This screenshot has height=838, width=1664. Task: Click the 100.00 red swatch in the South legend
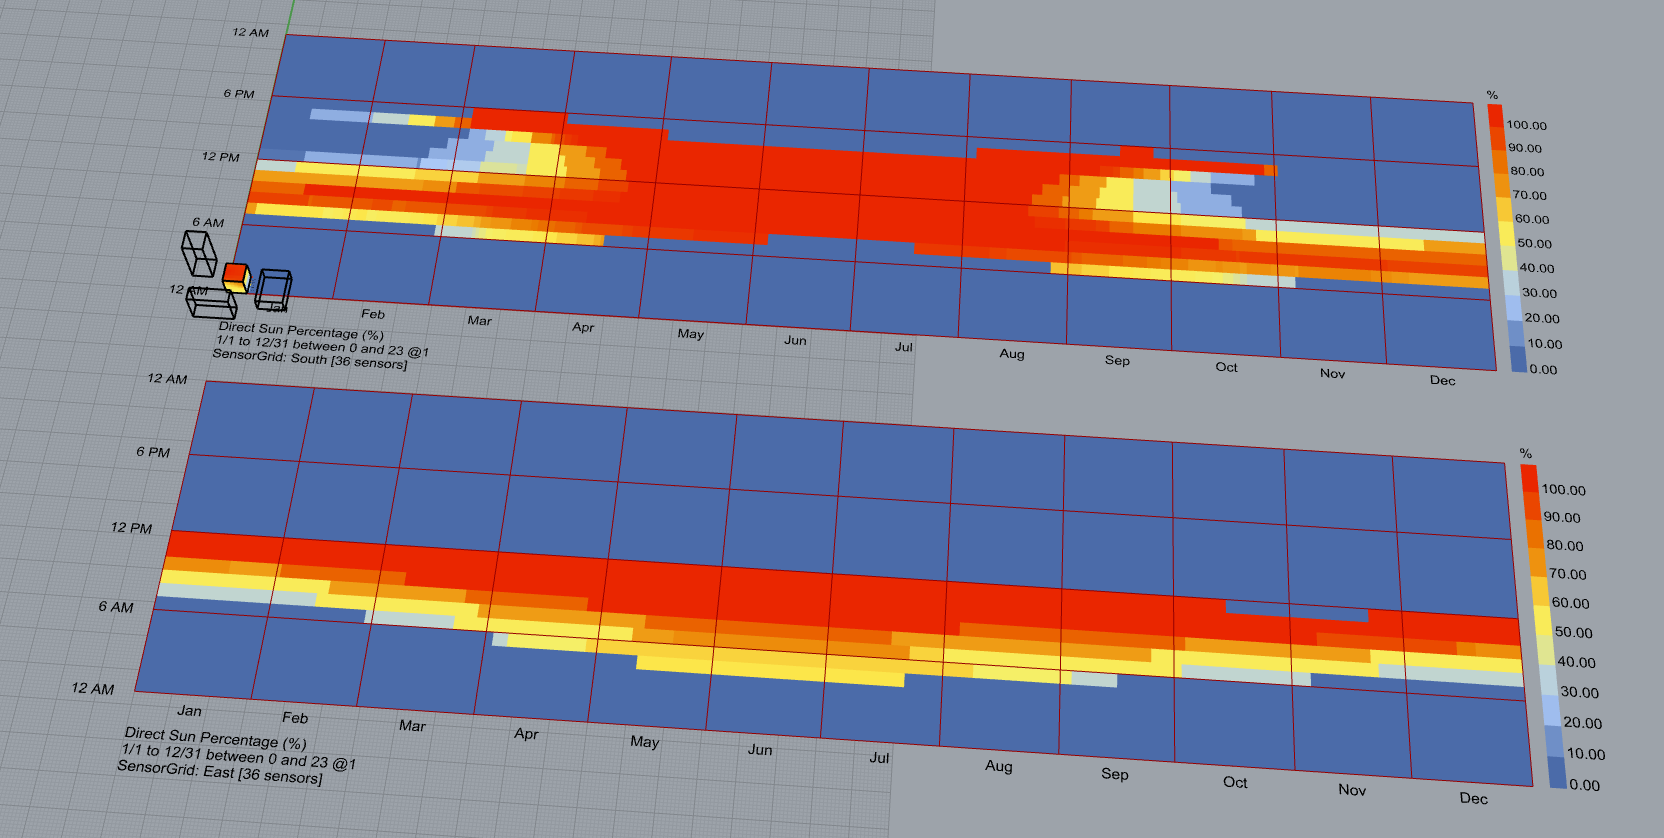(1495, 115)
